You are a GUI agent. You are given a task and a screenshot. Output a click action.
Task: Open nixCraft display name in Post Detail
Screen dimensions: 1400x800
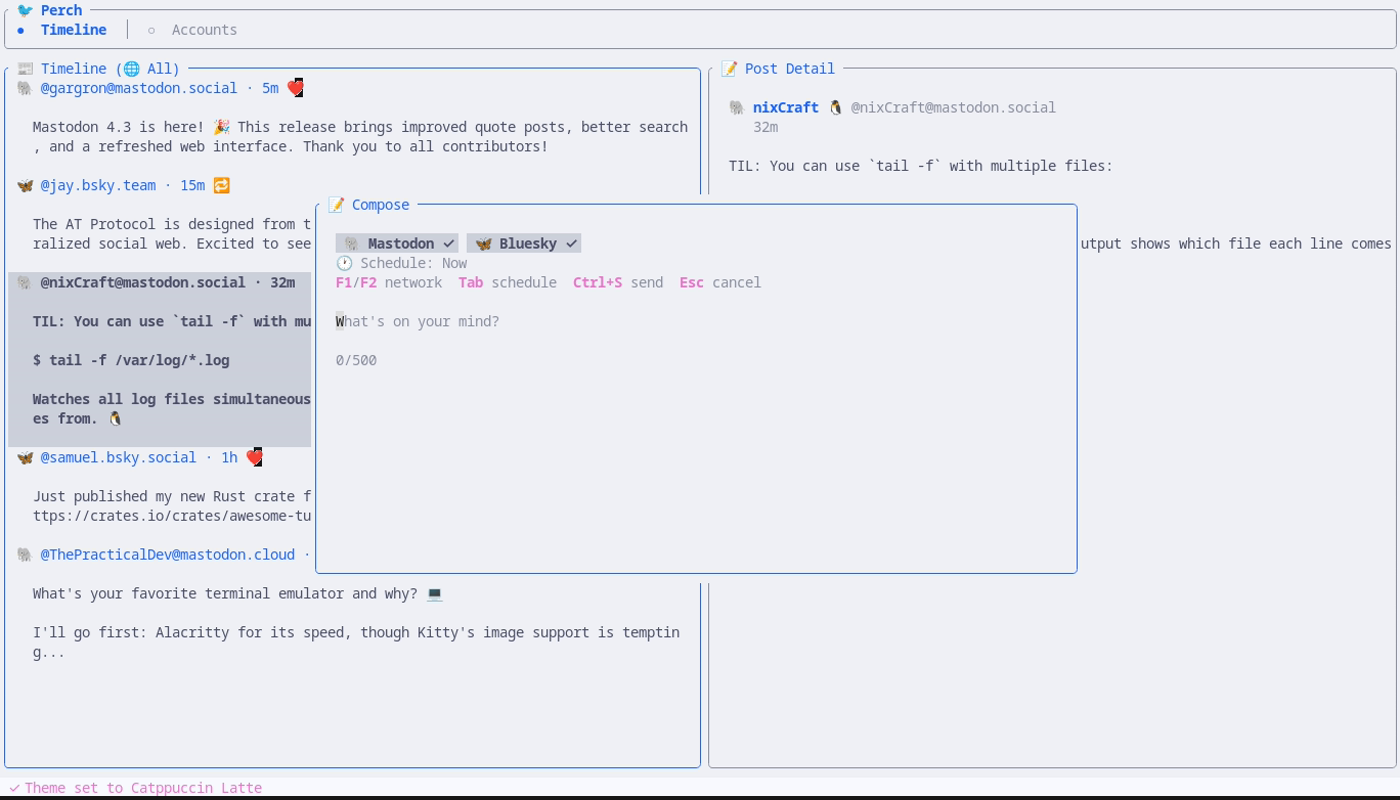click(786, 108)
